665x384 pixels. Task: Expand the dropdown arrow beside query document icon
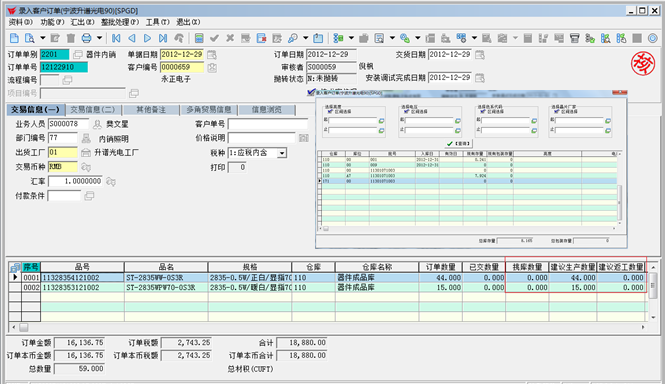pos(43,38)
